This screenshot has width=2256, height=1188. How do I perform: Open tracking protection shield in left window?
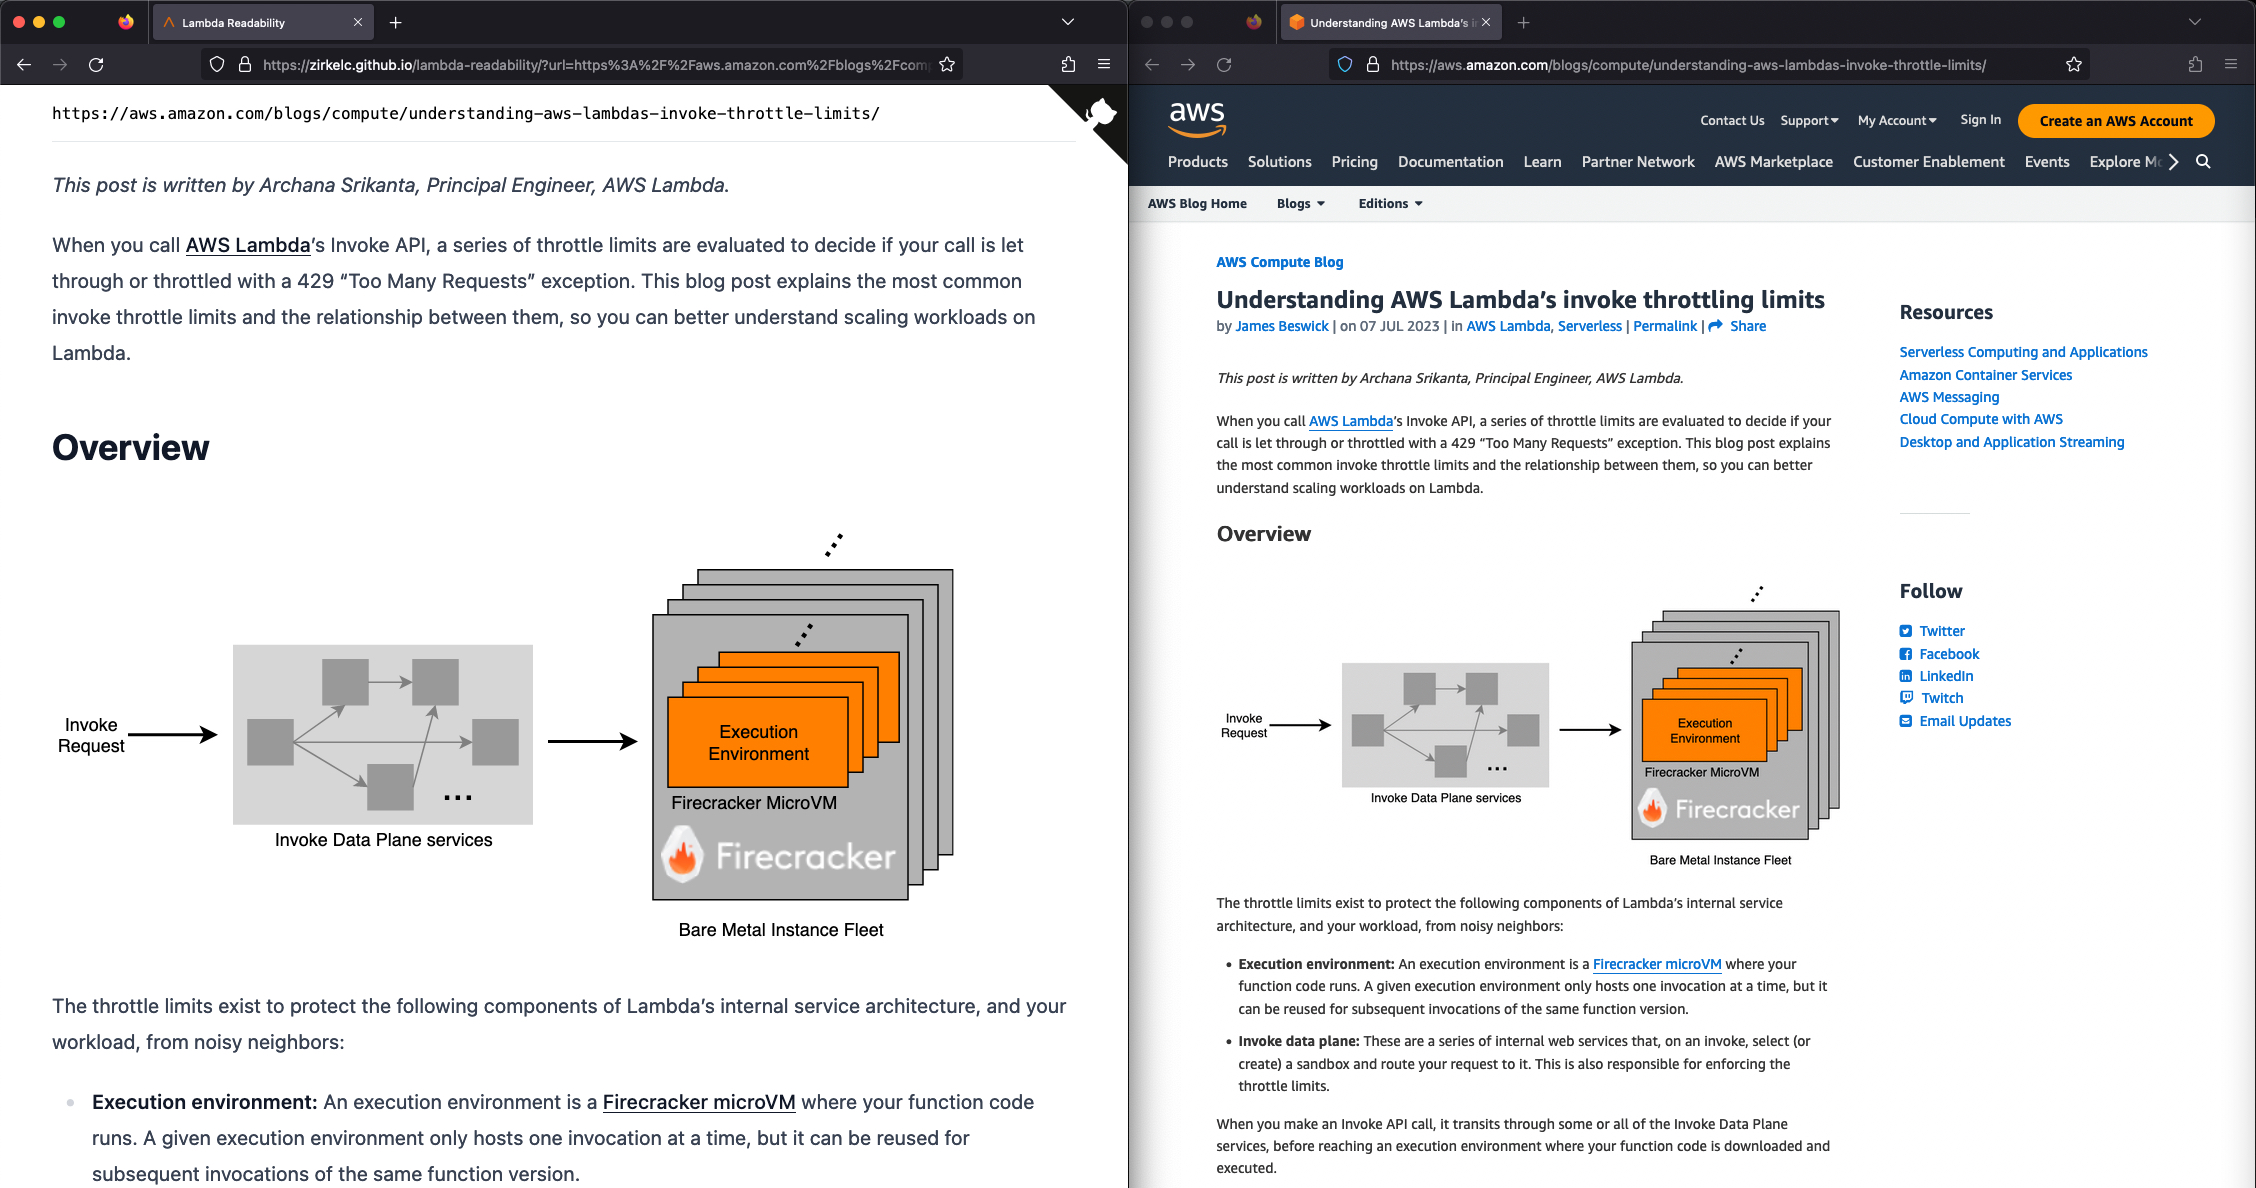pos(217,65)
